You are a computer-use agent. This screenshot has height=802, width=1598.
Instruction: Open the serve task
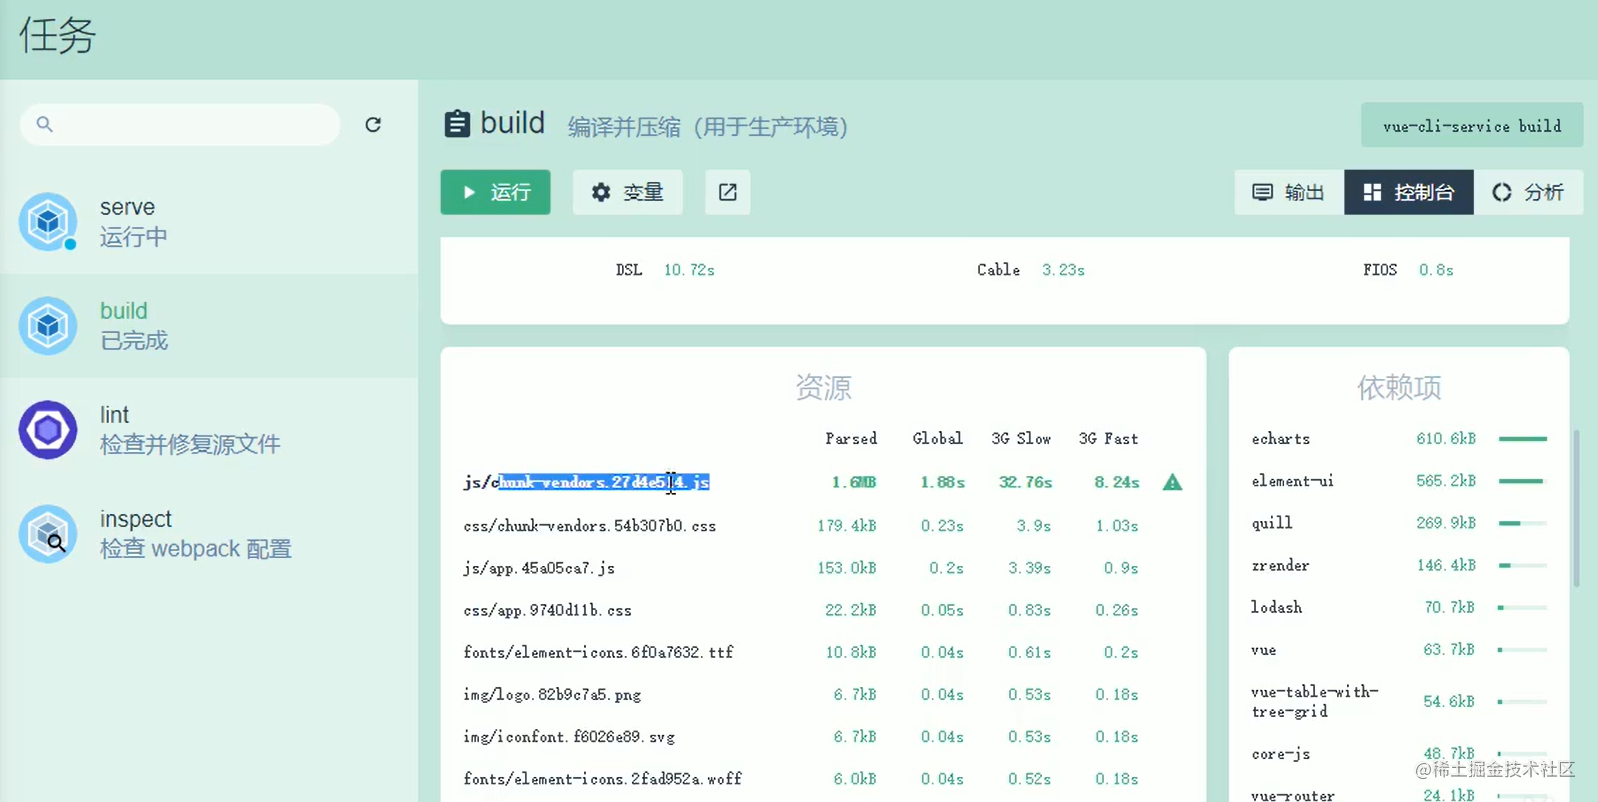209,222
